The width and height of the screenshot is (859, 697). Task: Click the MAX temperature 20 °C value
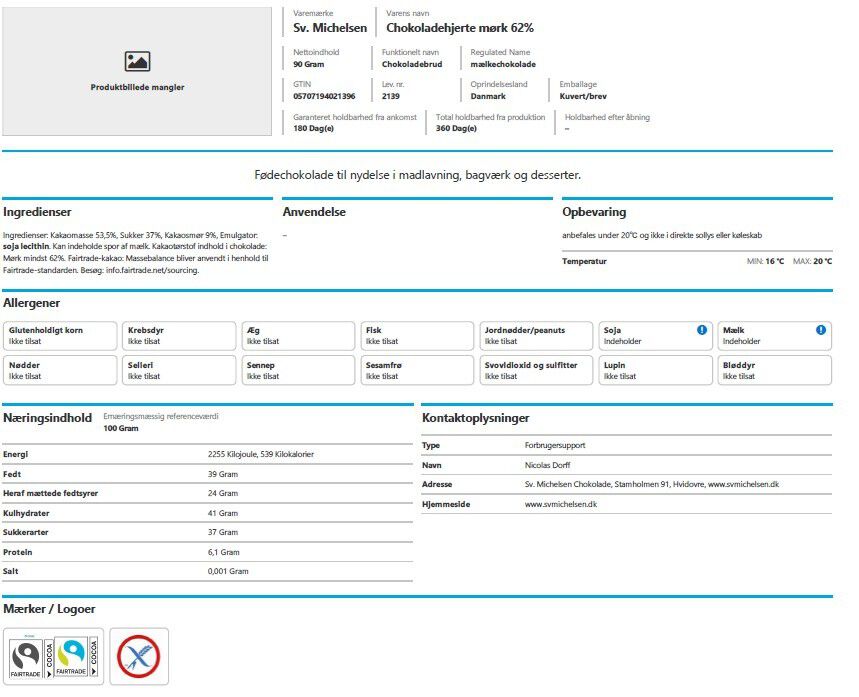point(822,261)
